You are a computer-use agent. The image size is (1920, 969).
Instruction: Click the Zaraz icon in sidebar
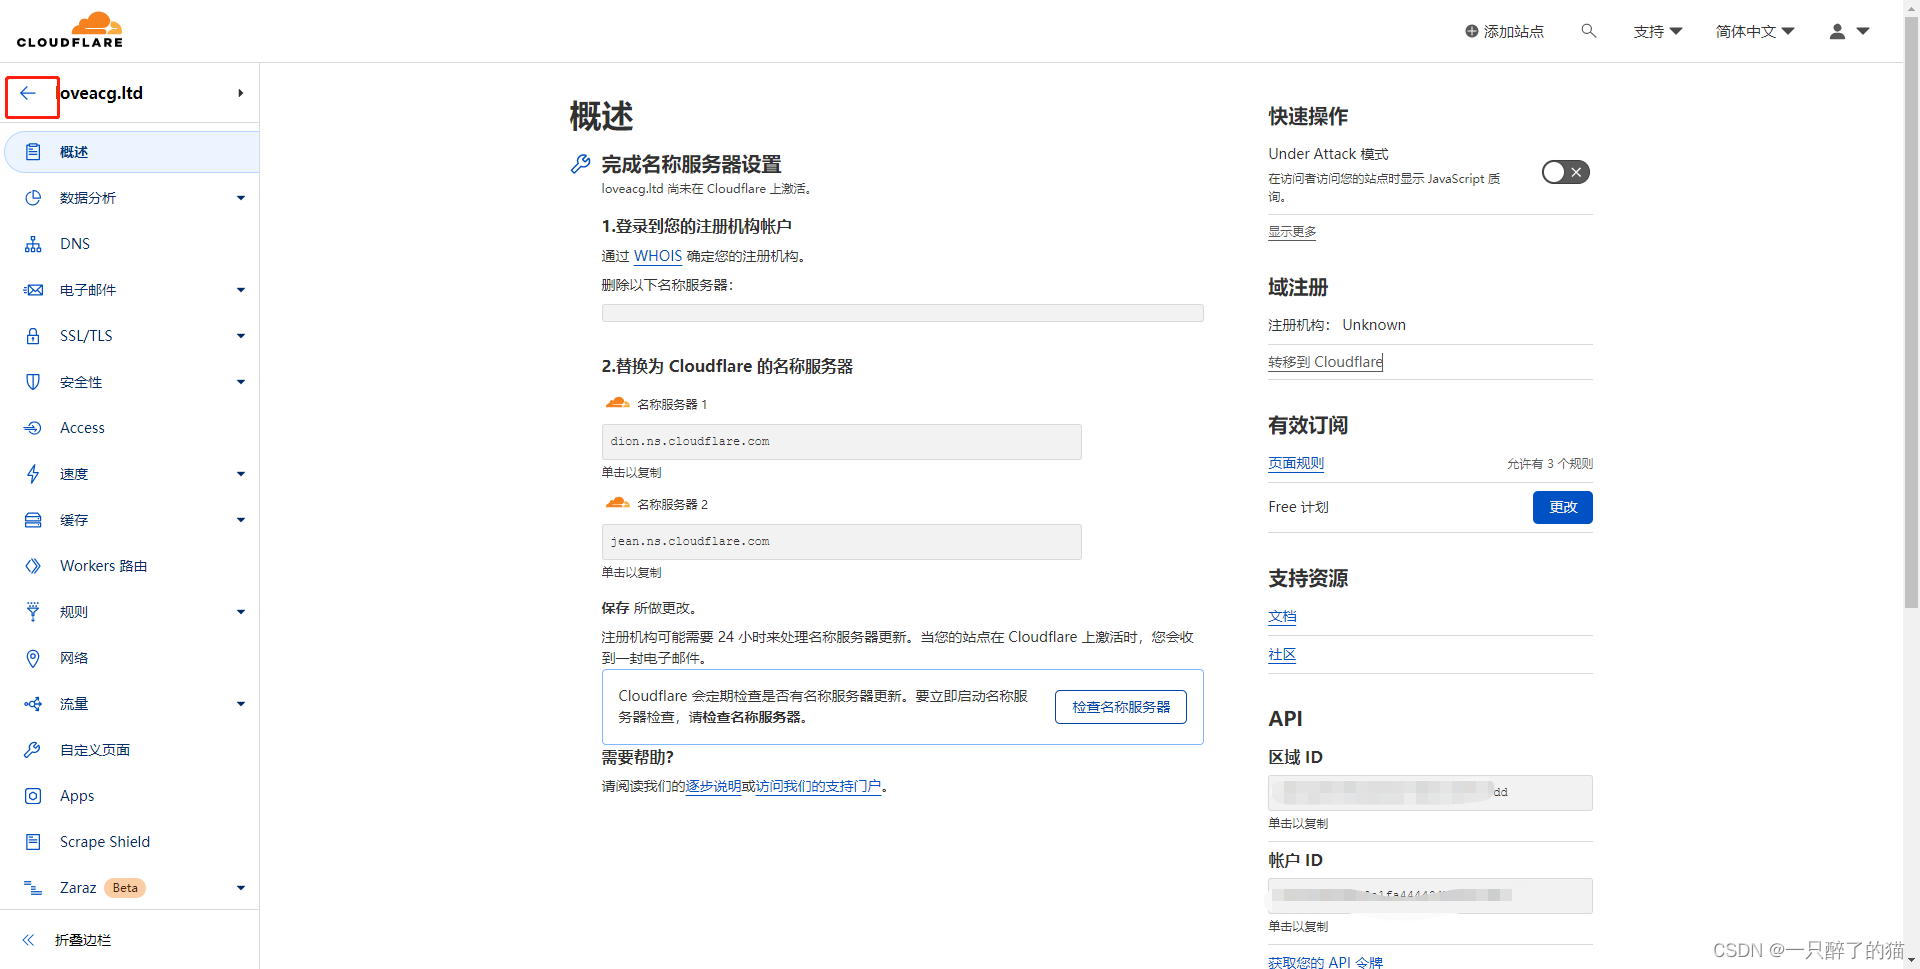pos(33,888)
